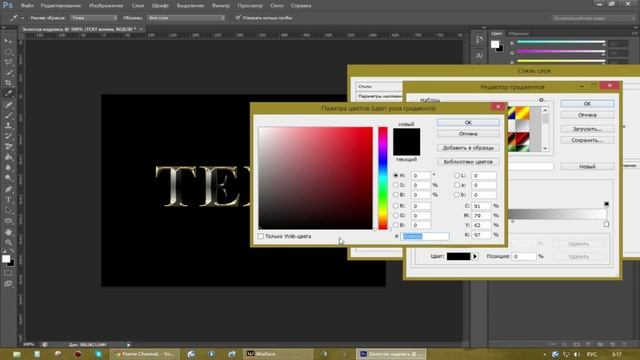Pick a shade in the red color field
640x360 pixels.
pyautogui.click(x=315, y=178)
